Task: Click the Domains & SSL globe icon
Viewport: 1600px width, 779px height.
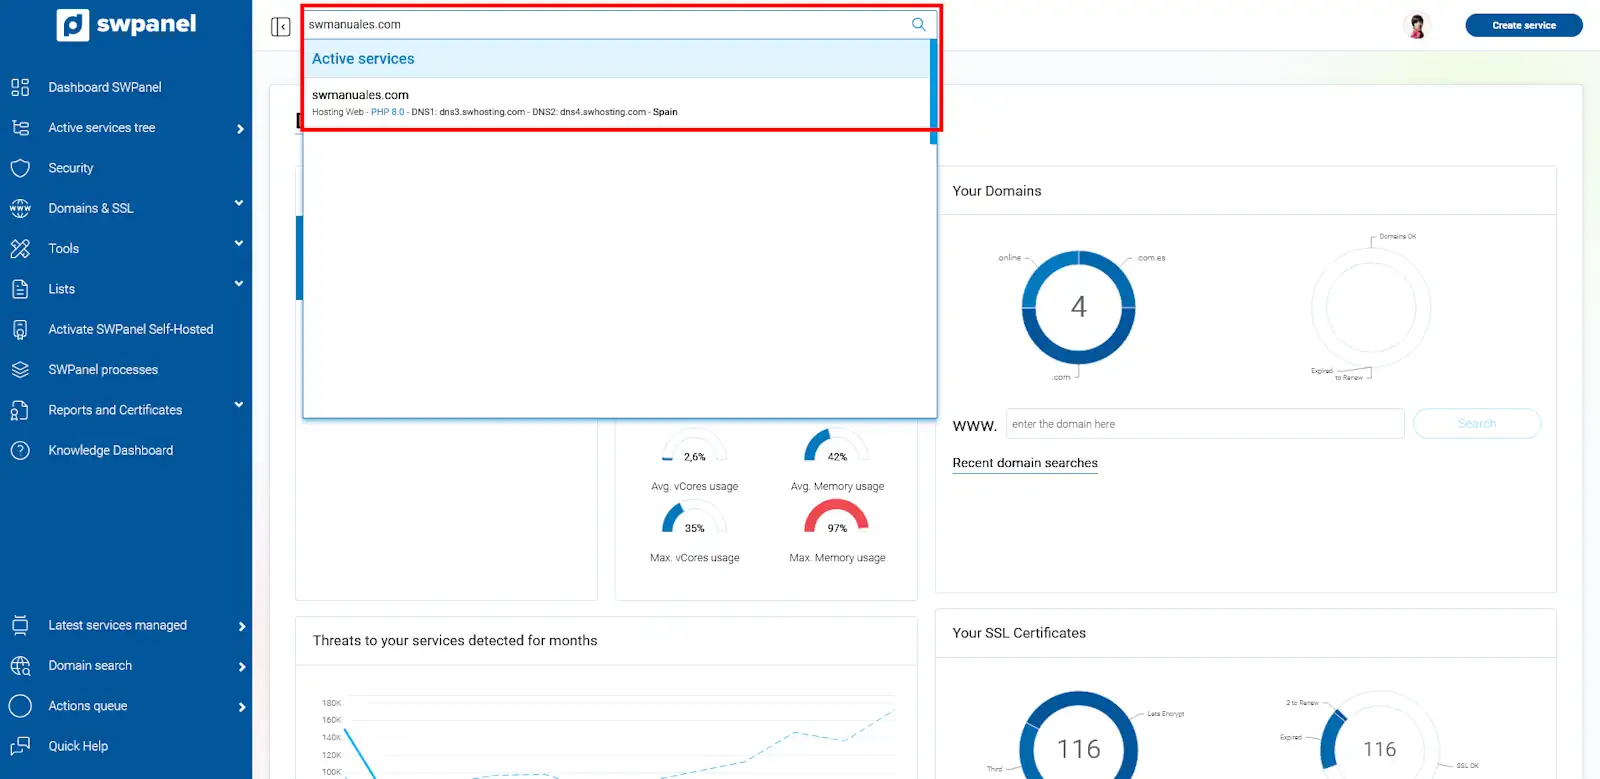Action: point(20,208)
